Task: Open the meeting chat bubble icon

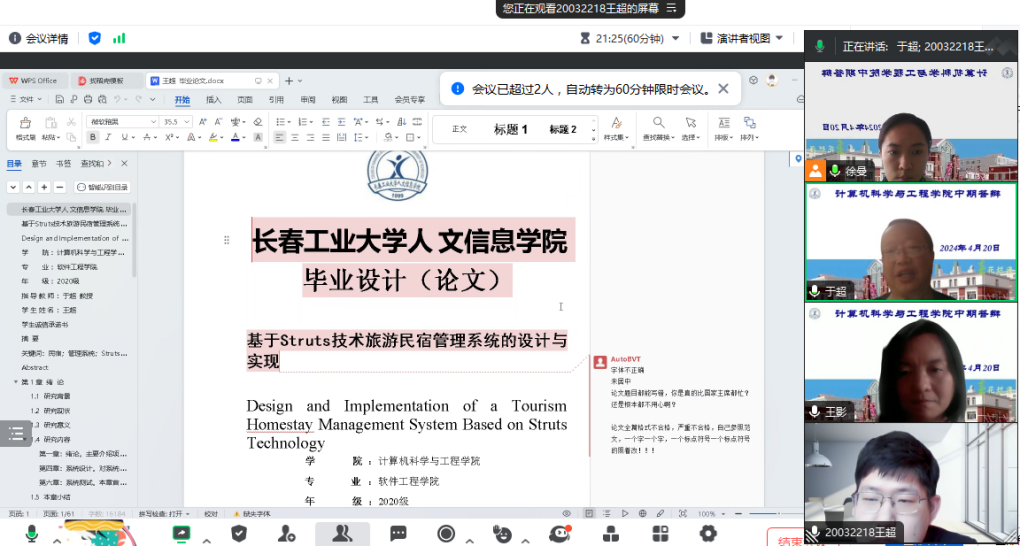Action: (398, 533)
